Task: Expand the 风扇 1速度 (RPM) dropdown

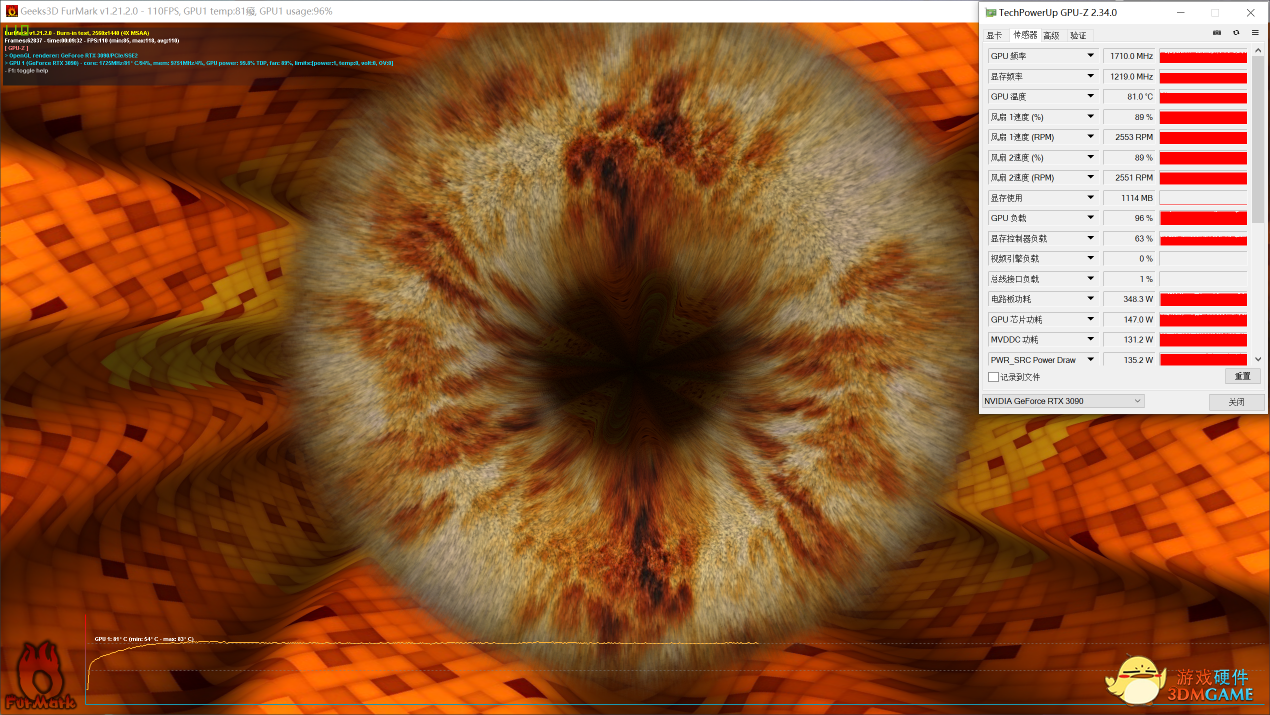Action: point(1091,137)
